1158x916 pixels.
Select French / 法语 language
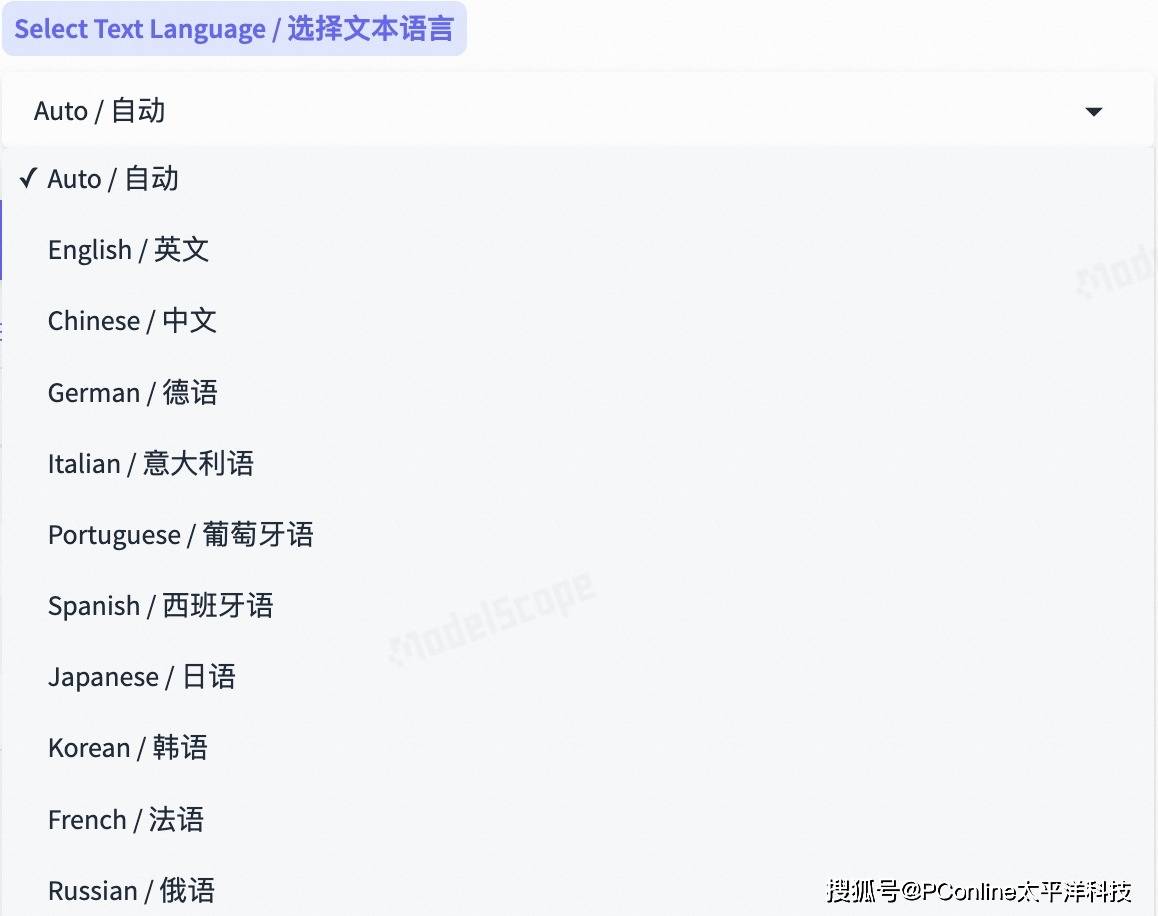(125, 820)
